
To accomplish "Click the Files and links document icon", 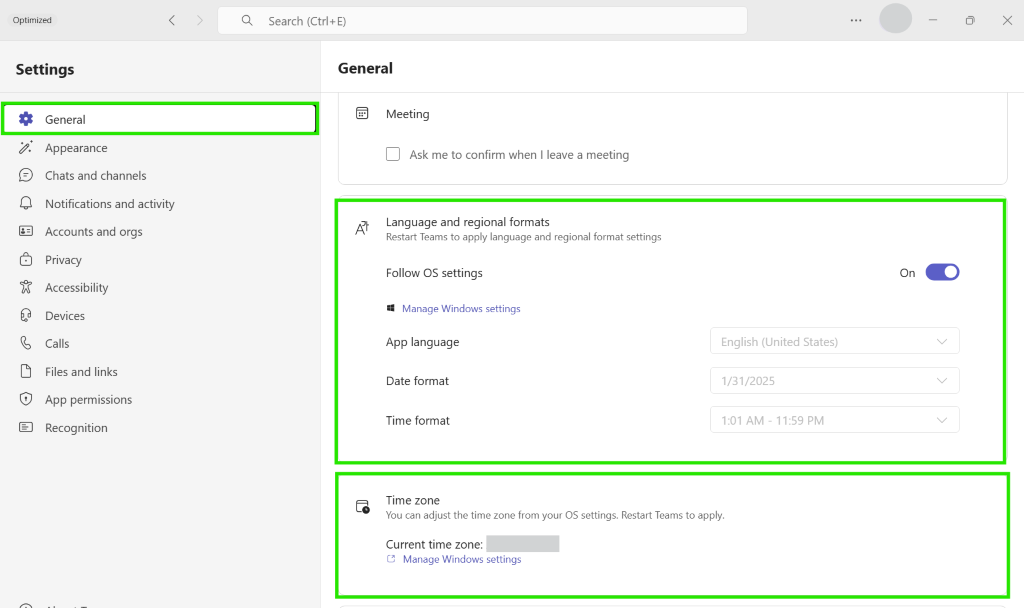I will (25, 371).
